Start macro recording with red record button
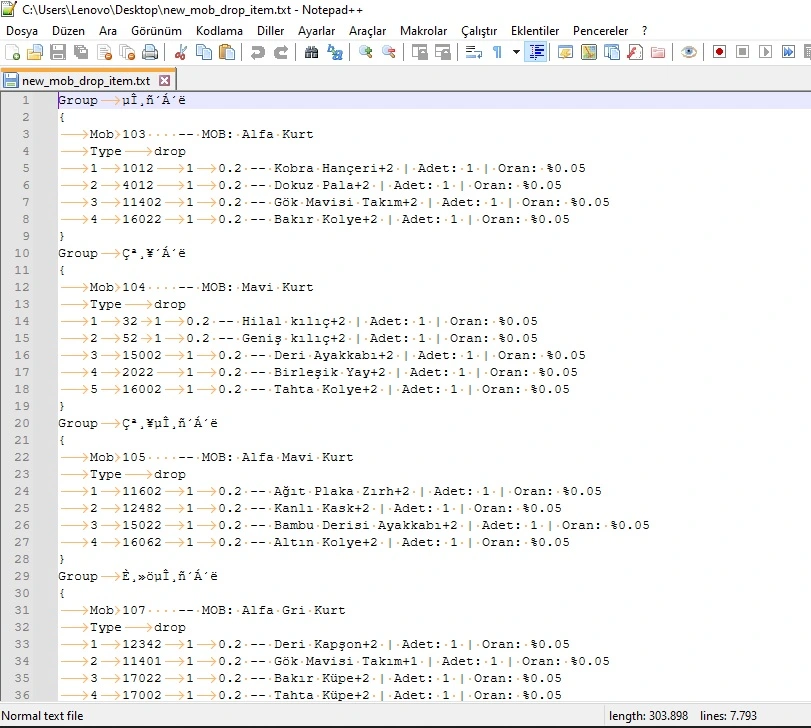The width and height of the screenshot is (811, 728). click(719, 52)
